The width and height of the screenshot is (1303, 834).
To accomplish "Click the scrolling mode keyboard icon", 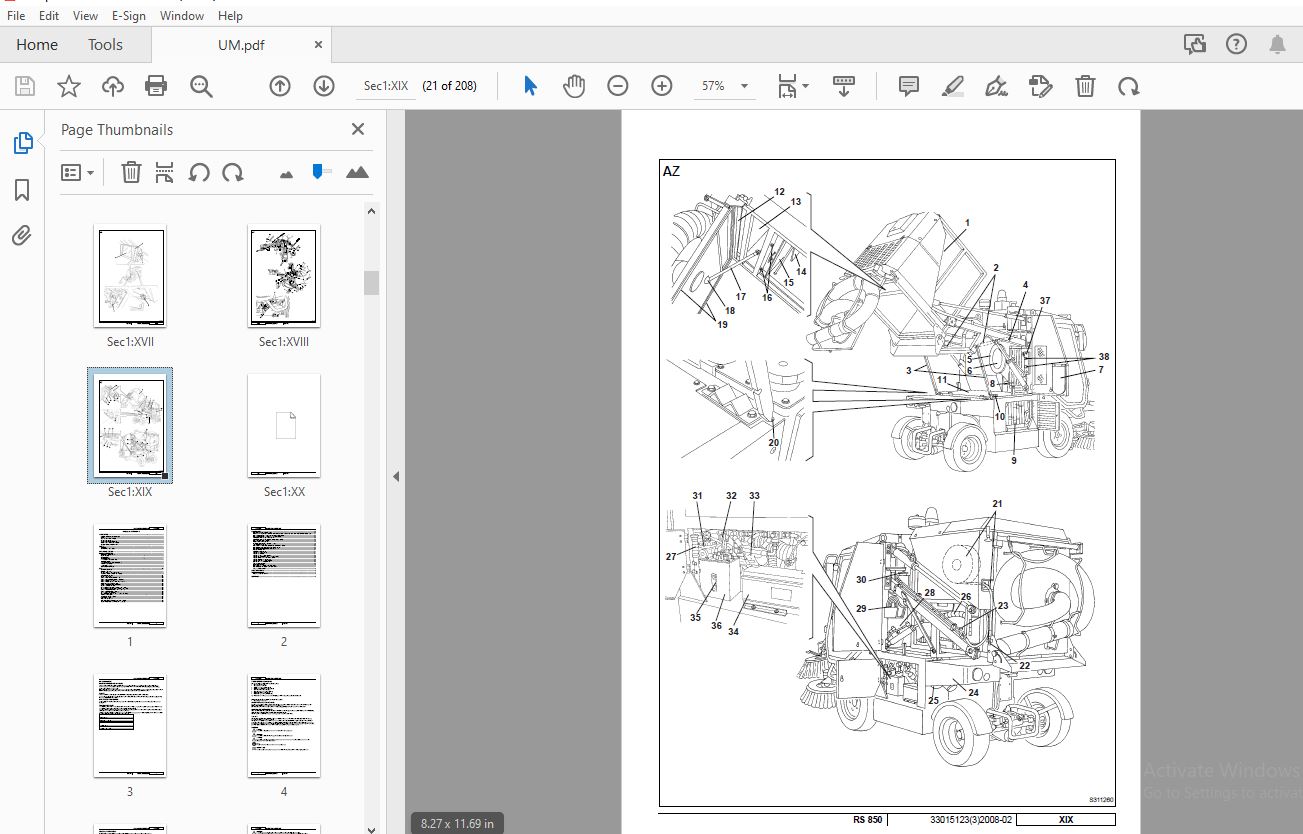I will [843, 86].
